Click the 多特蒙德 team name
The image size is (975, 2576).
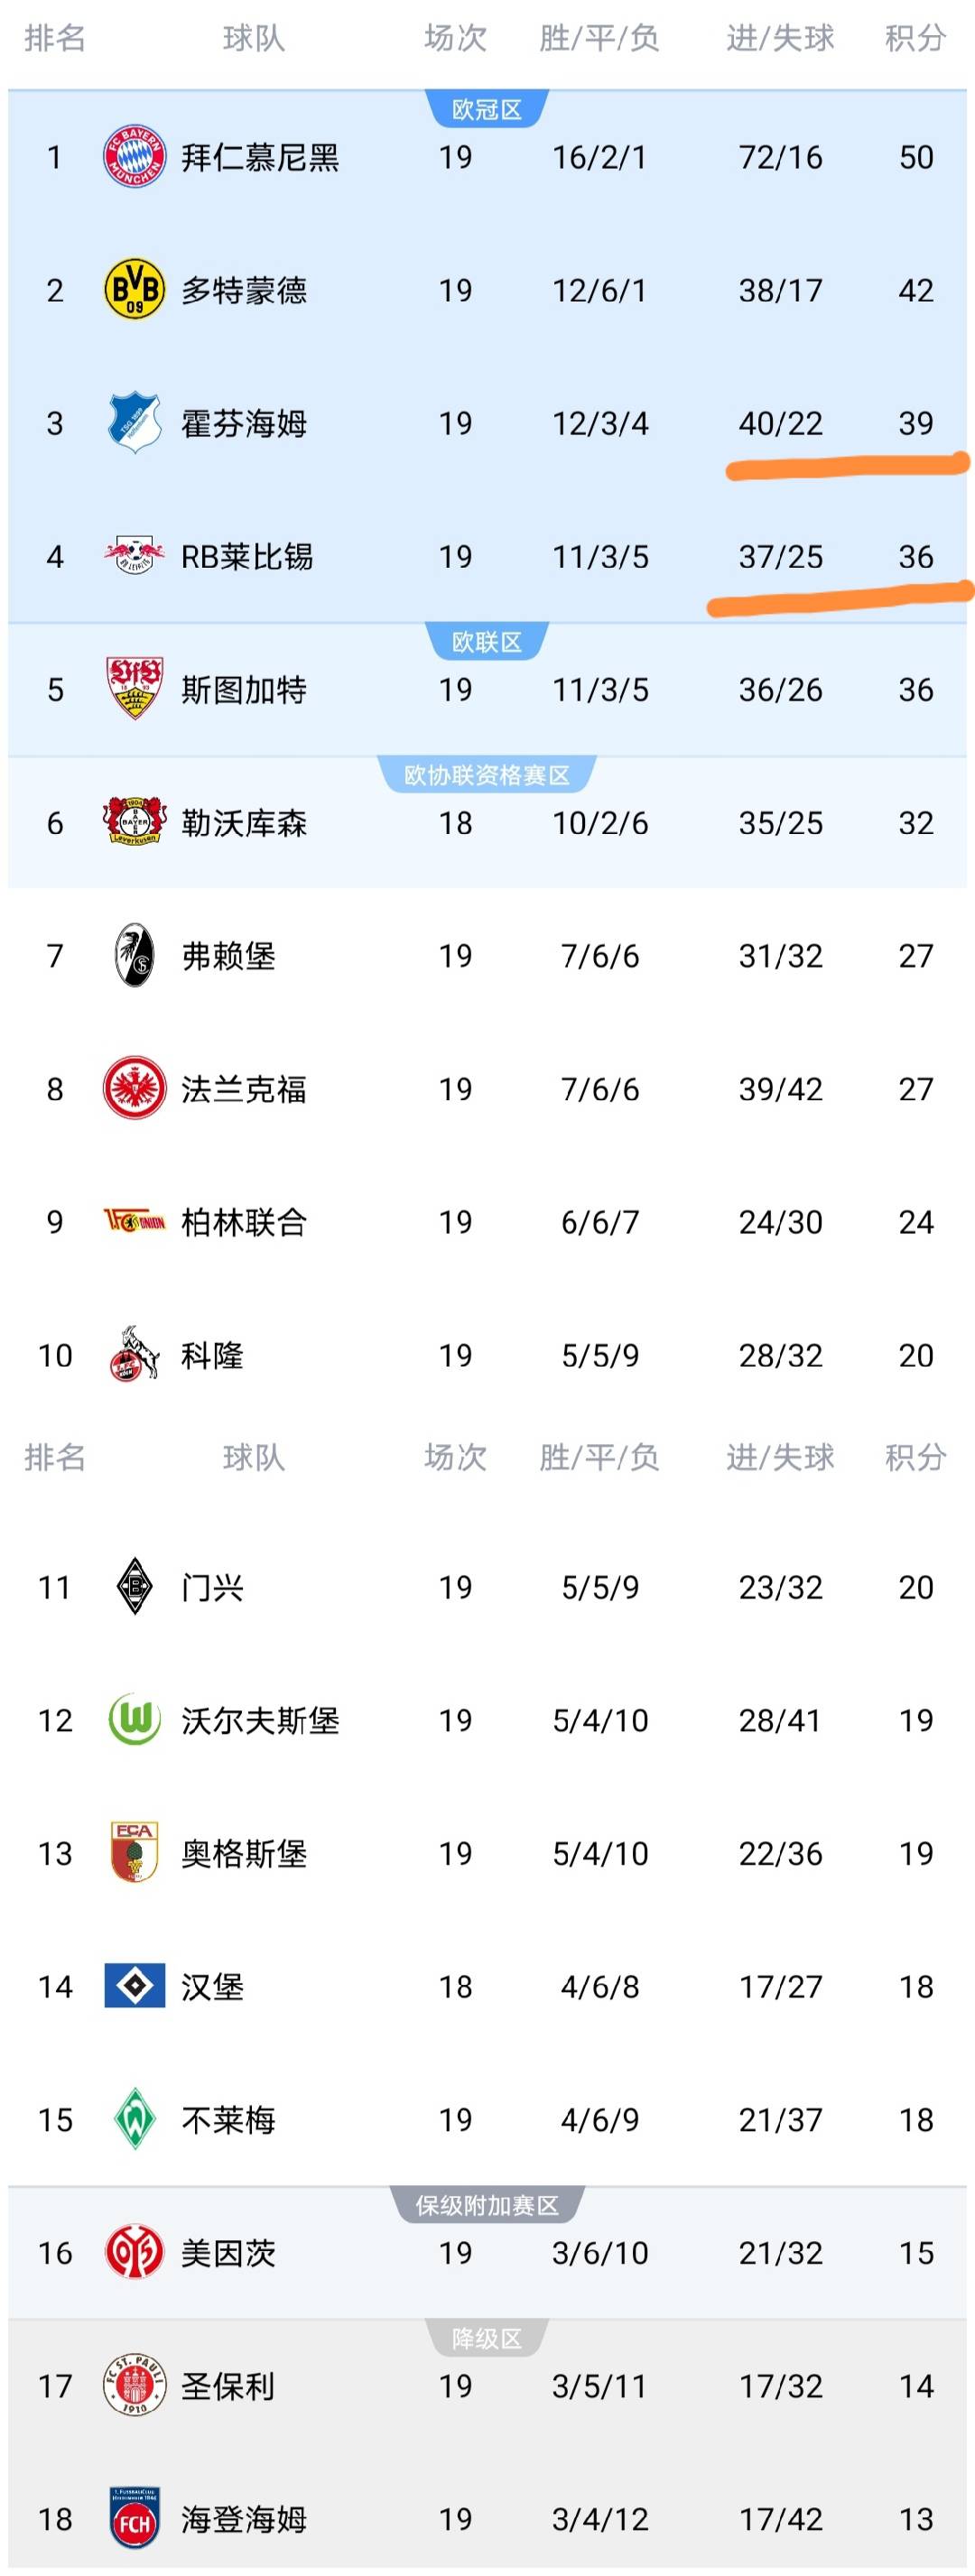point(244,291)
